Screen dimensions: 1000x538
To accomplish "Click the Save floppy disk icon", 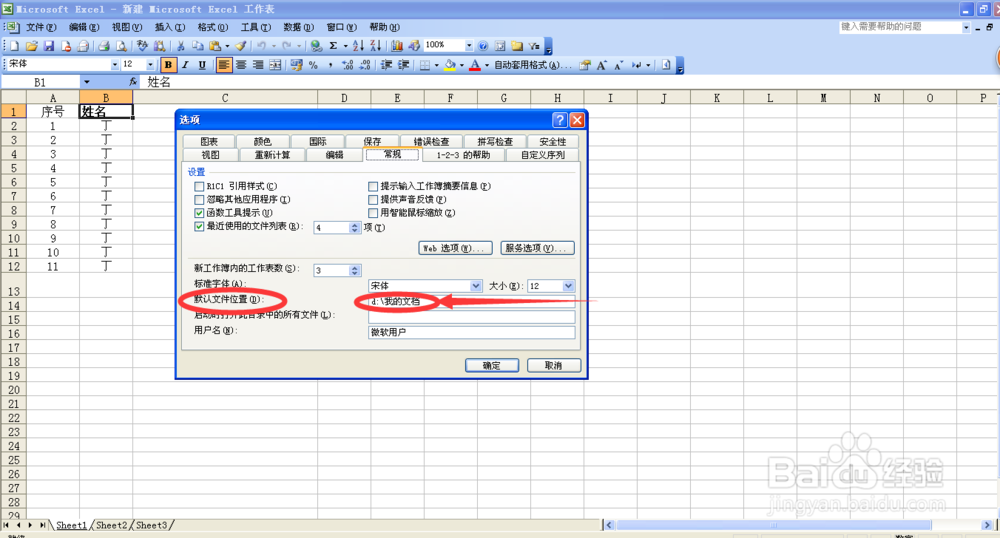I will [48, 46].
